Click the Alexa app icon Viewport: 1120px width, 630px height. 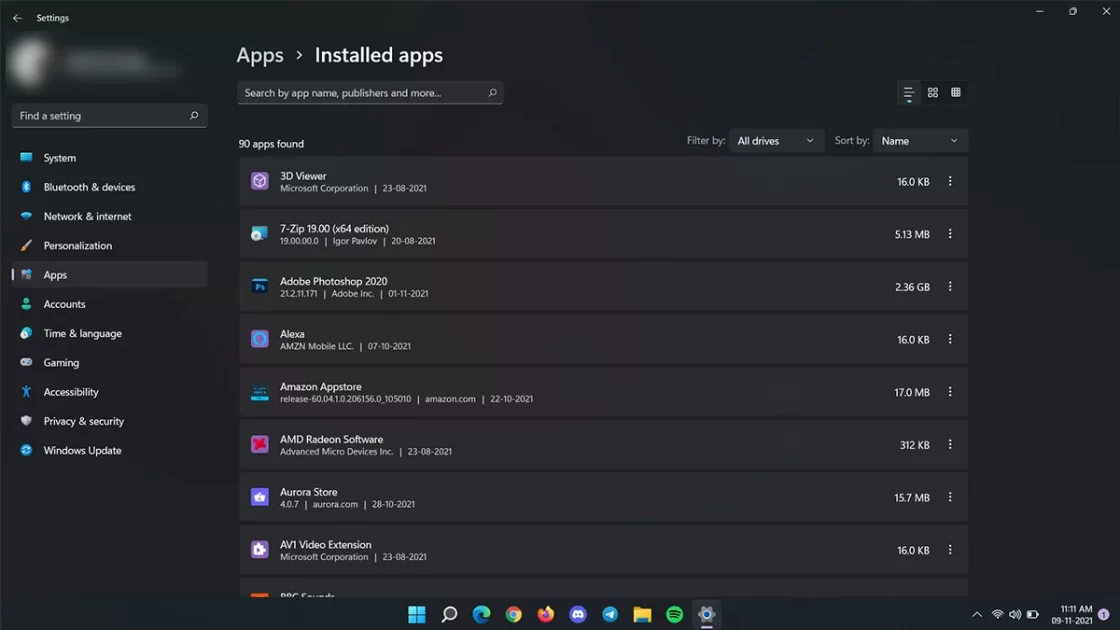[260, 340]
